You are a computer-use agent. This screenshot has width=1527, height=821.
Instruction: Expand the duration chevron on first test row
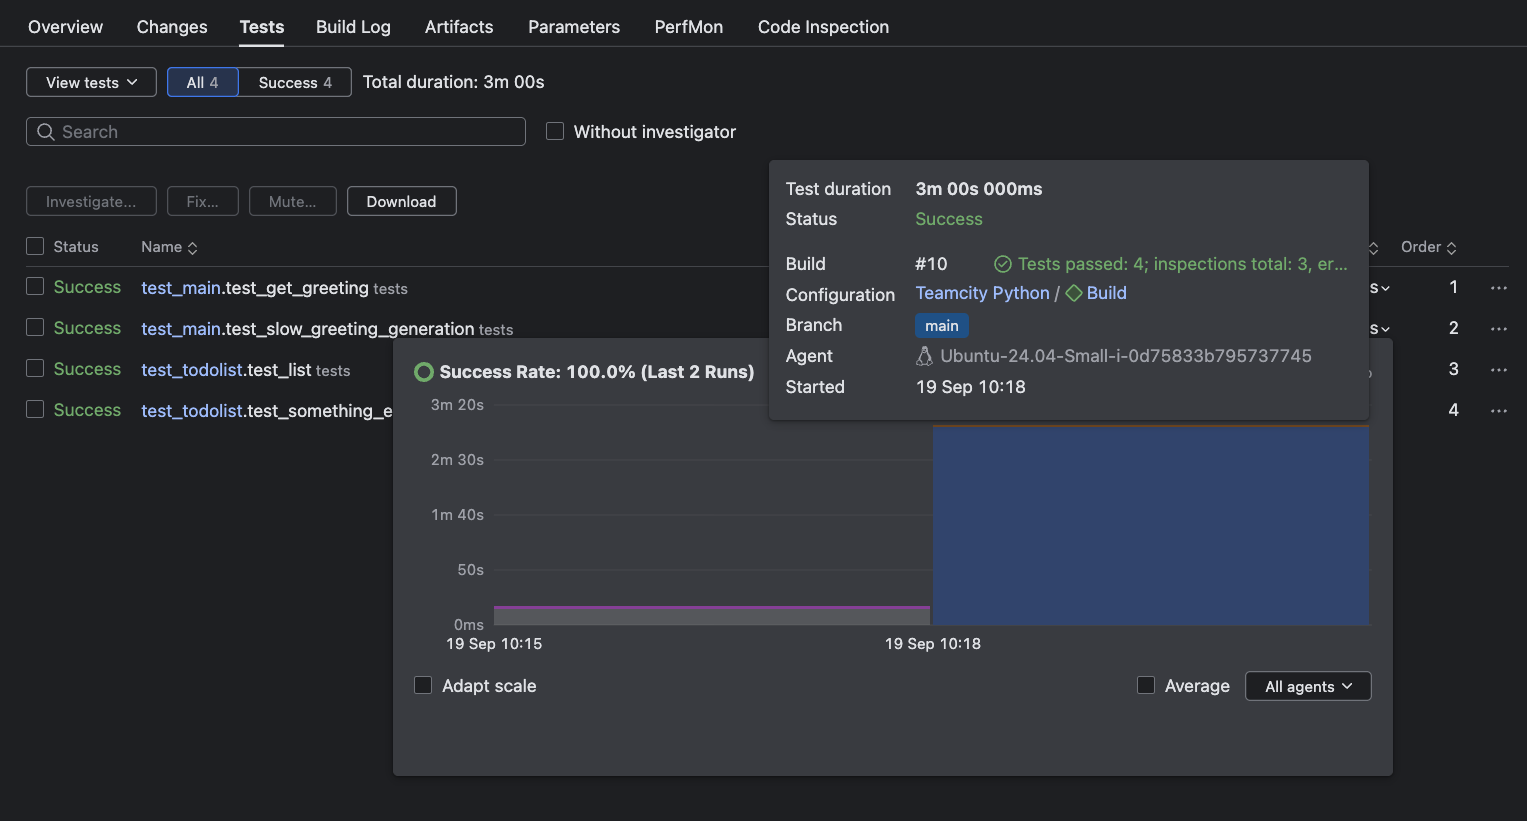[x=1385, y=288]
